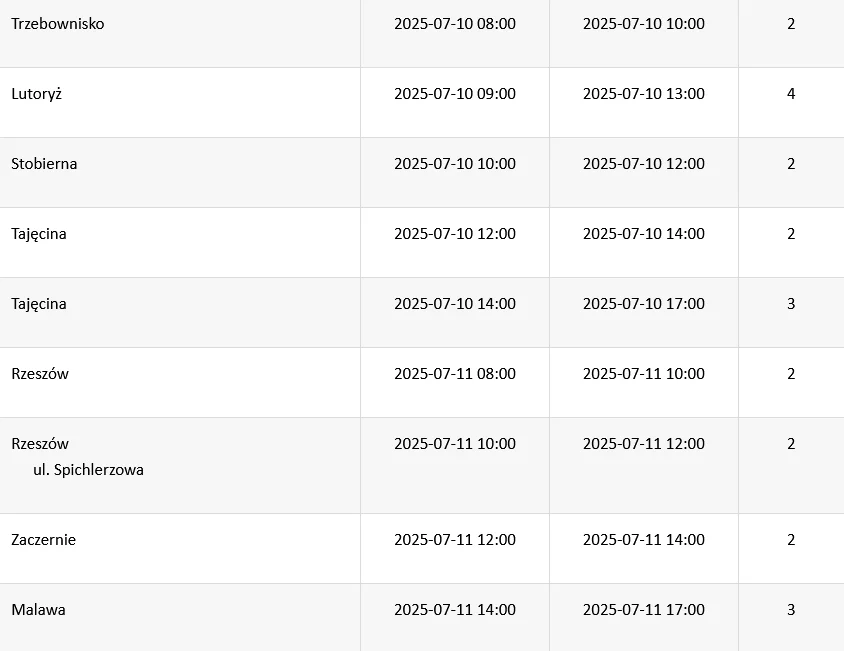Click duration value 2 in Trzebownisko row
Viewport: 844px width, 651px height.
pos(791,24)
